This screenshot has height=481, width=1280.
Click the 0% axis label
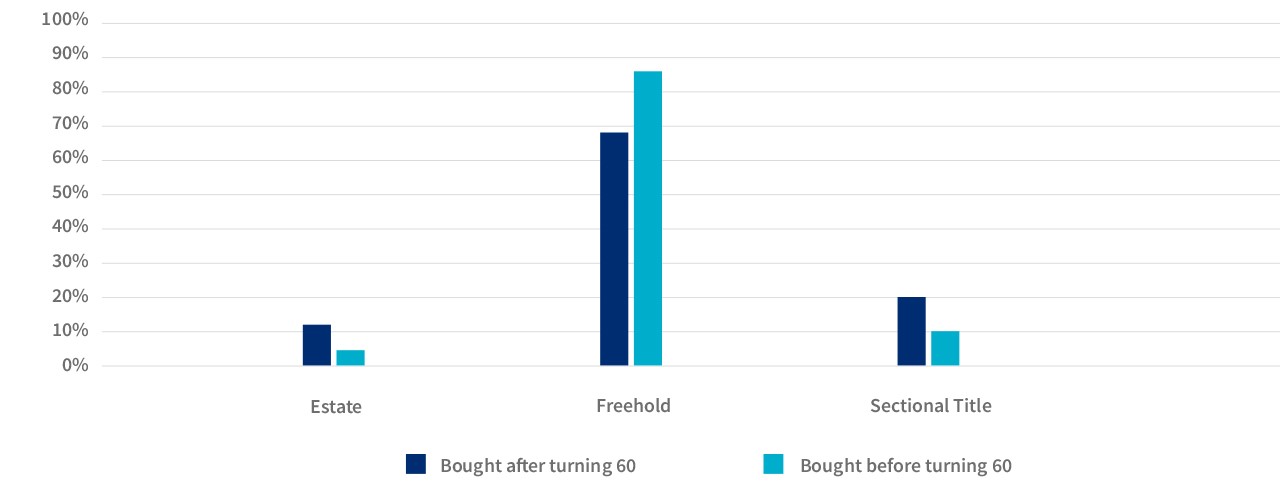click(74, 366)
